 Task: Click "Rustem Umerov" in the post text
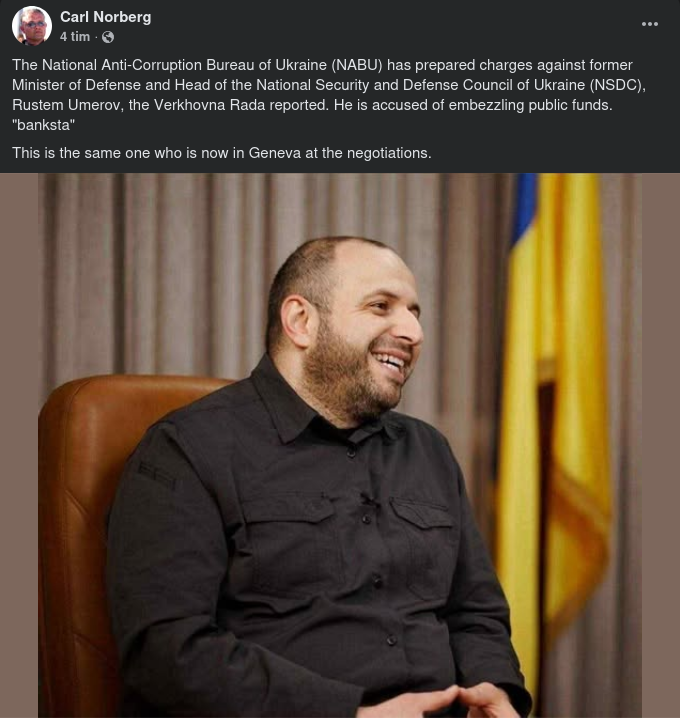point(67,105)
